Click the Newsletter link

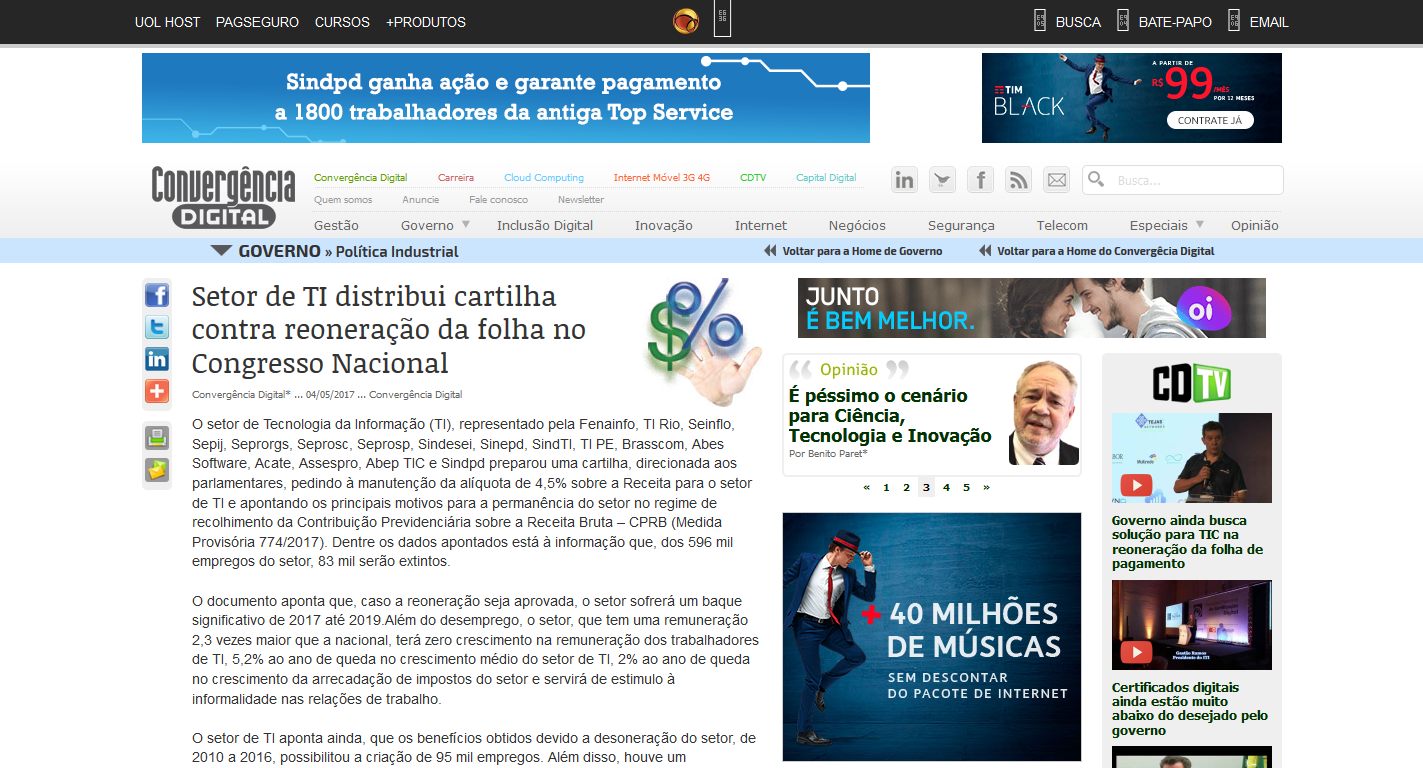(x=581, y=200)
